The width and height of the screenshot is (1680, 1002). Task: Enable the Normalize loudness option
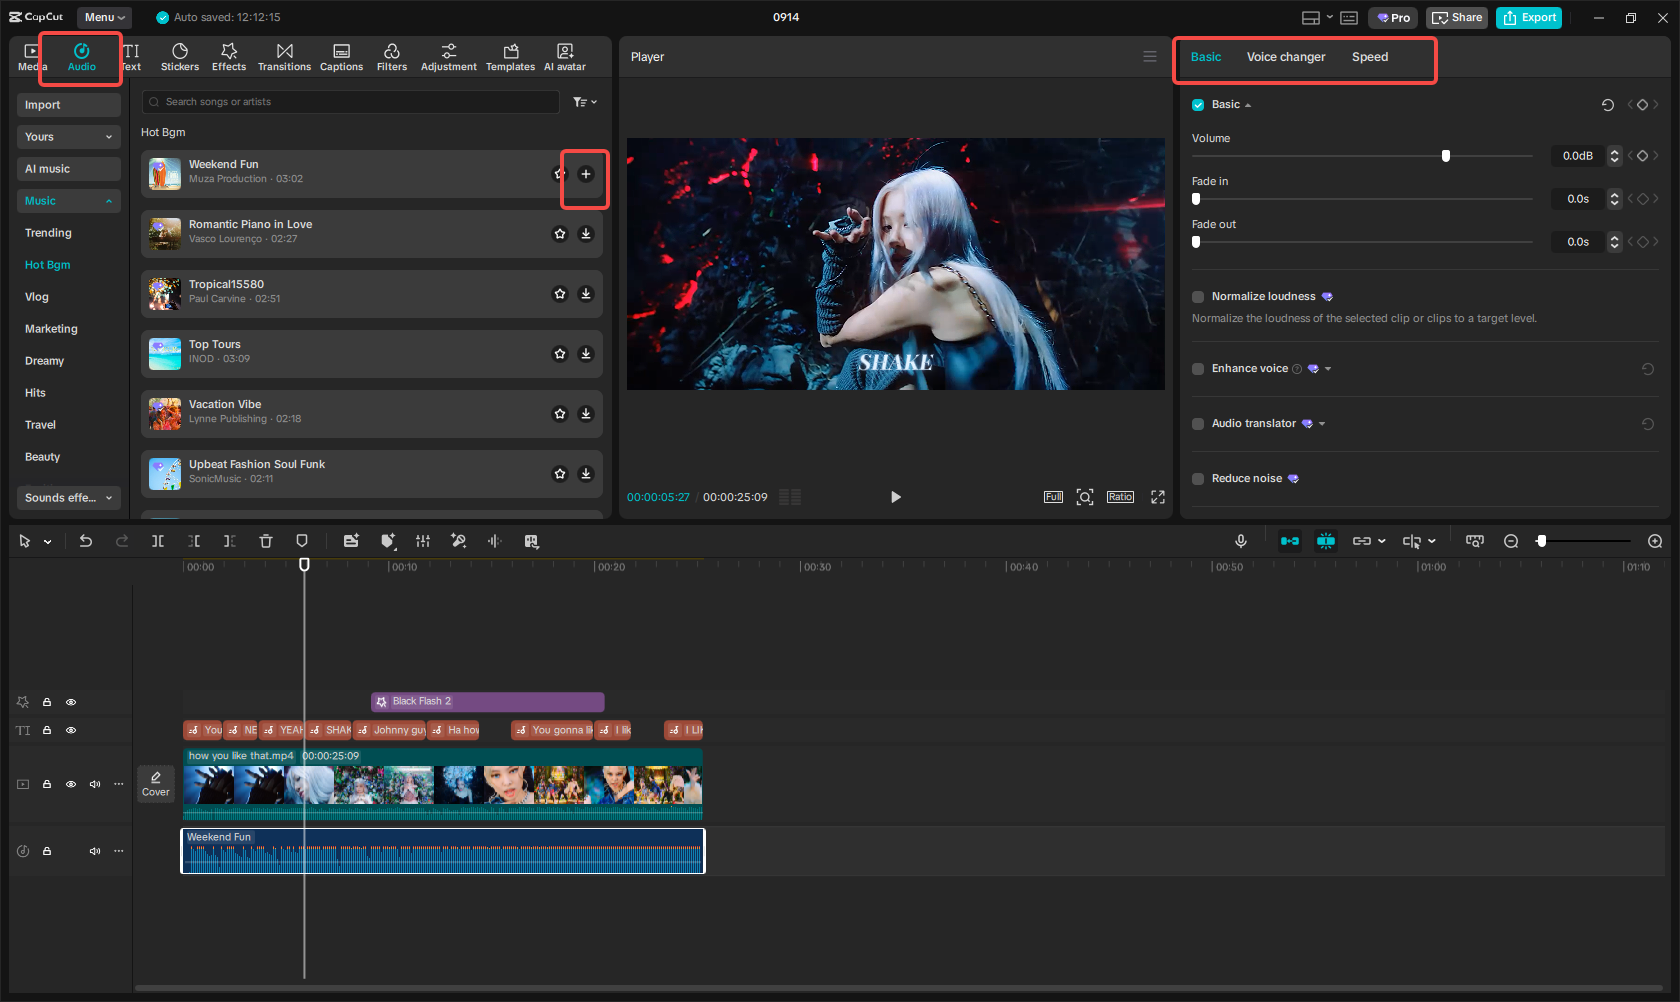coord(1197,296)
